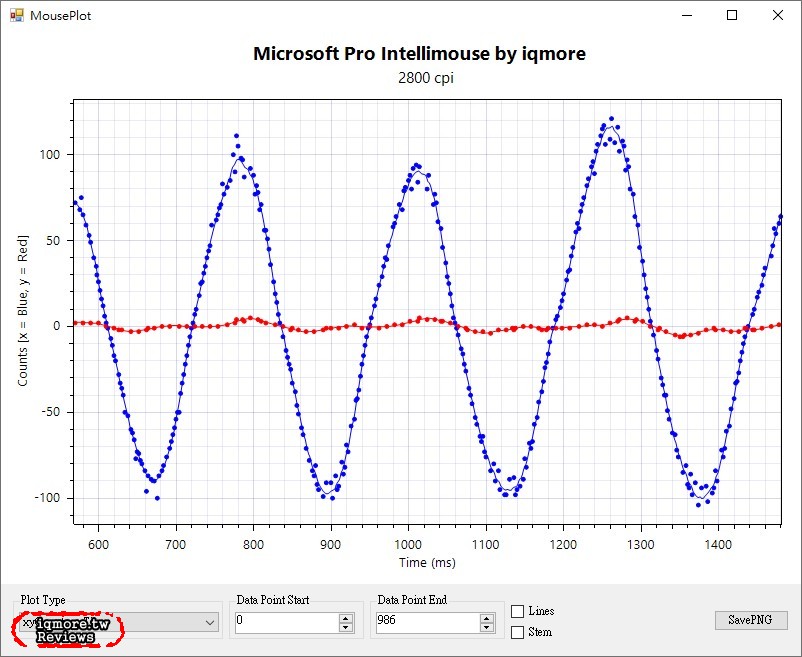Click the x-axis tick label 600
The width and height of the screenshot is (802, 657).
click(x=98, y=545)
